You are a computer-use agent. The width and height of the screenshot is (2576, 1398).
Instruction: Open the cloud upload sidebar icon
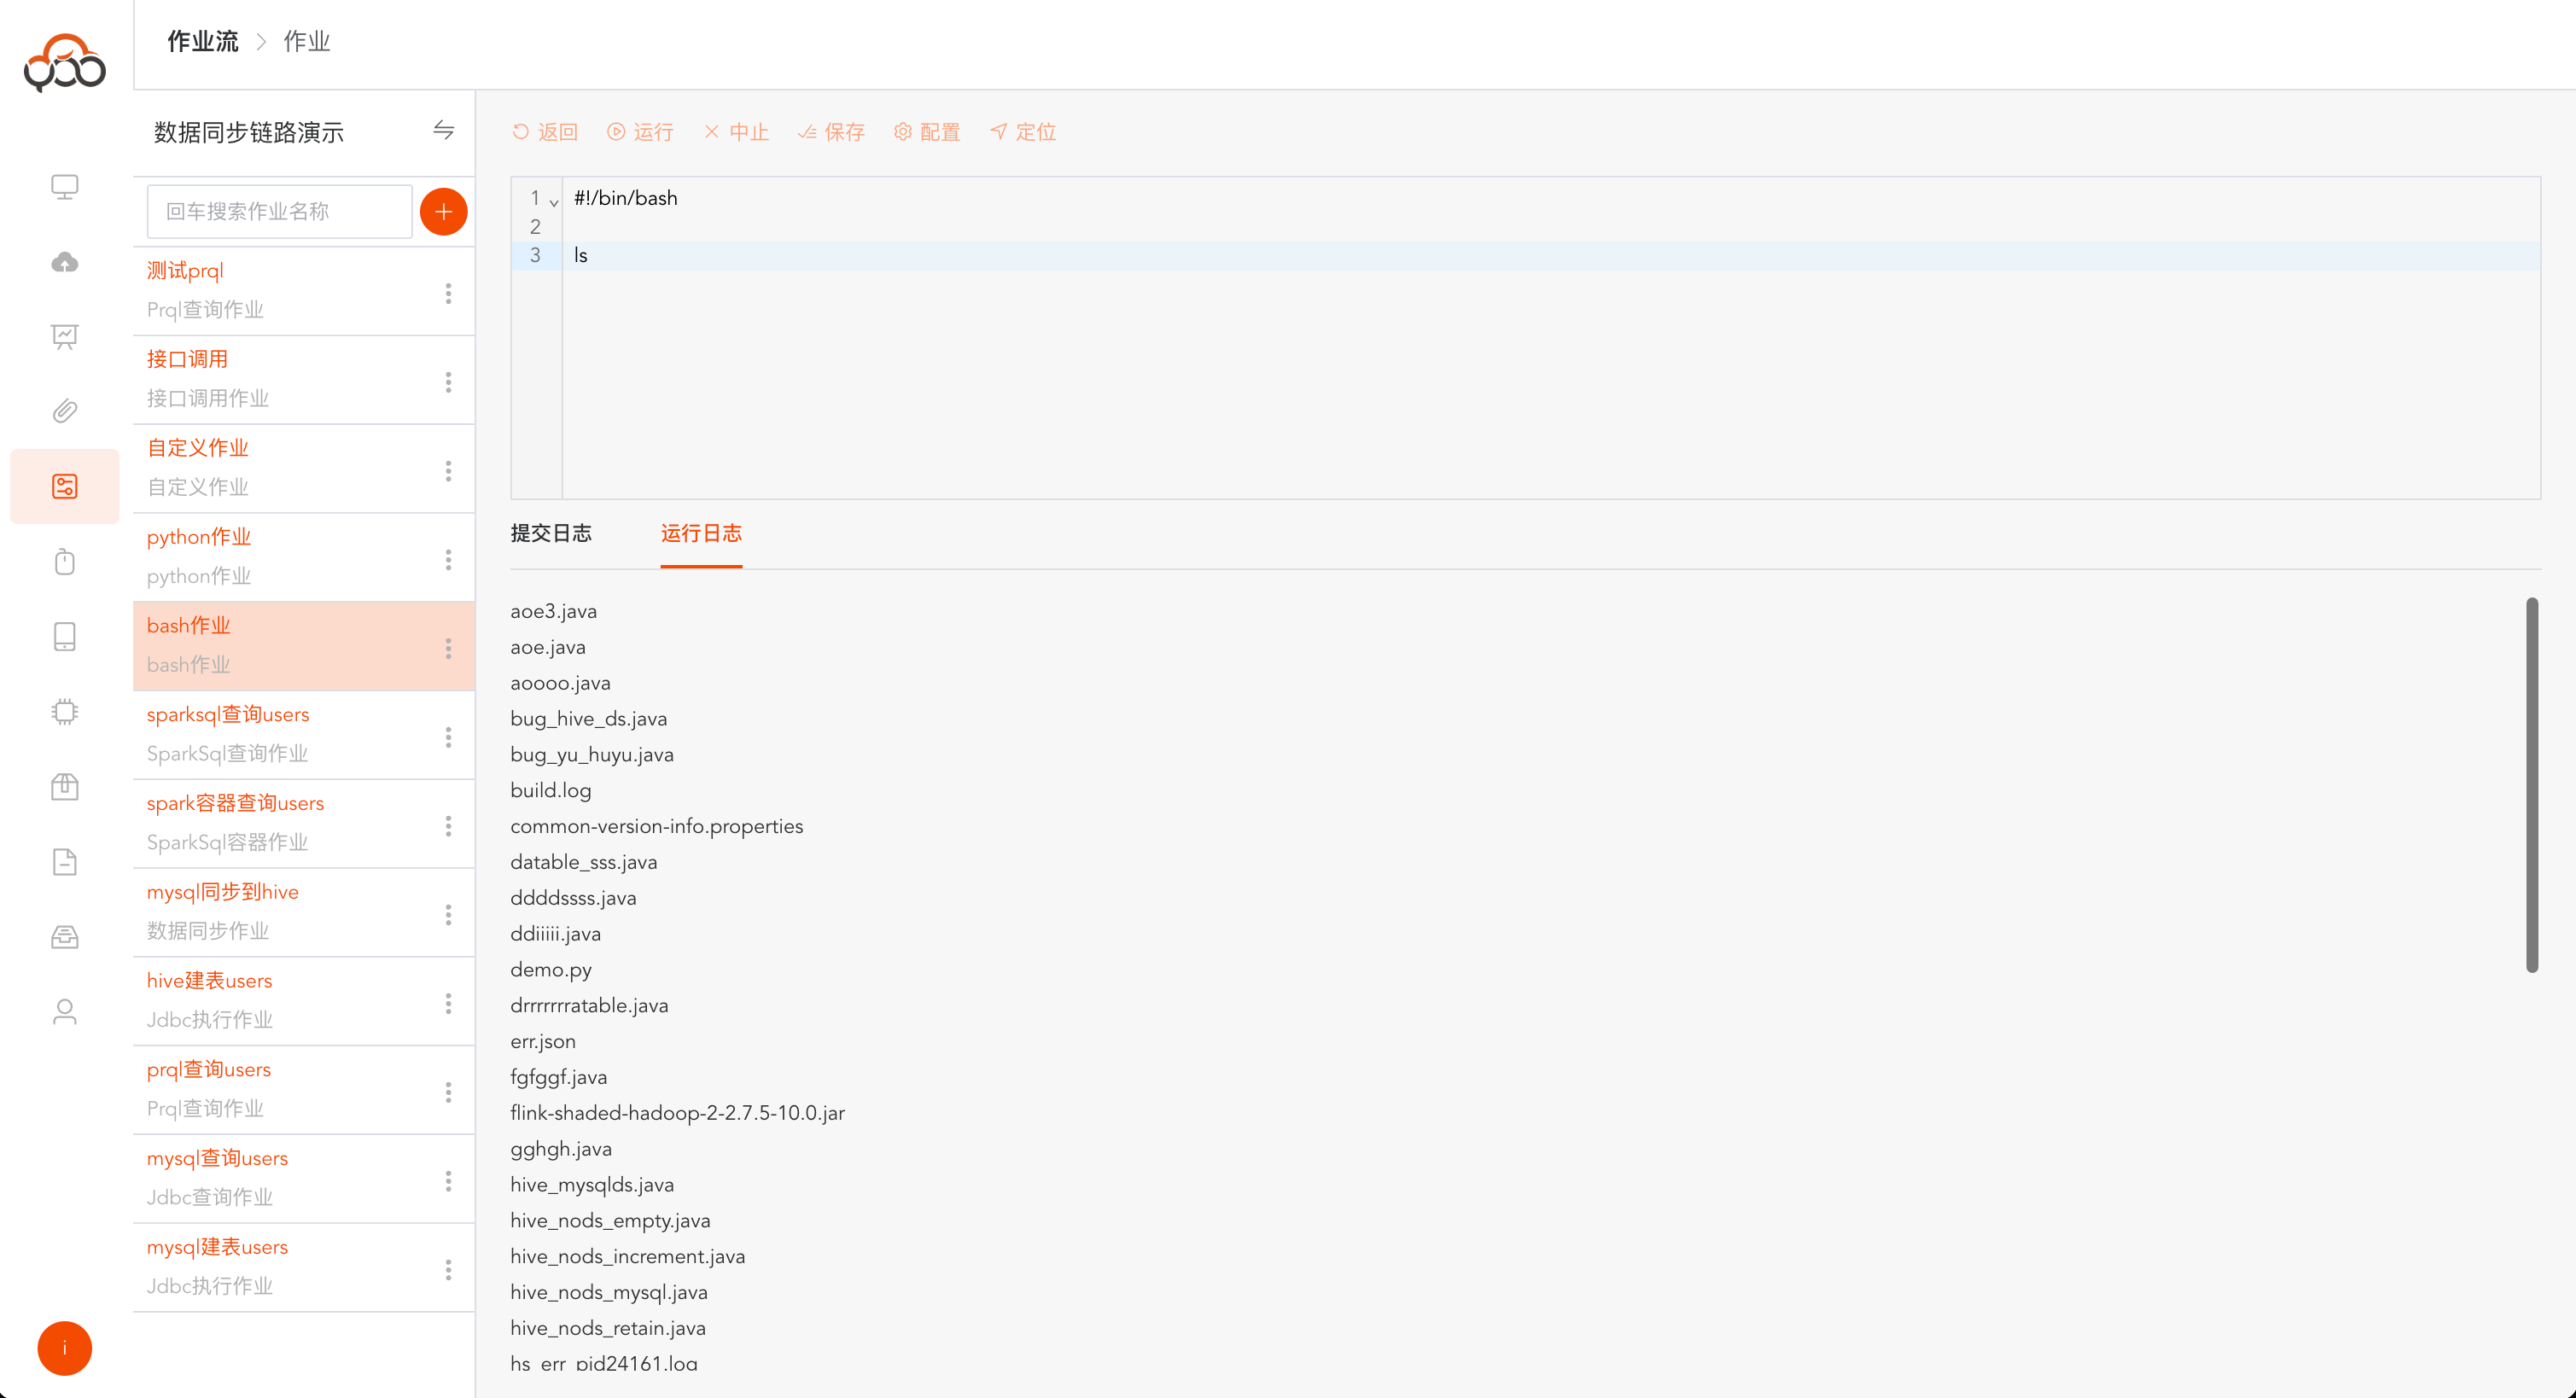coord(65,262)
